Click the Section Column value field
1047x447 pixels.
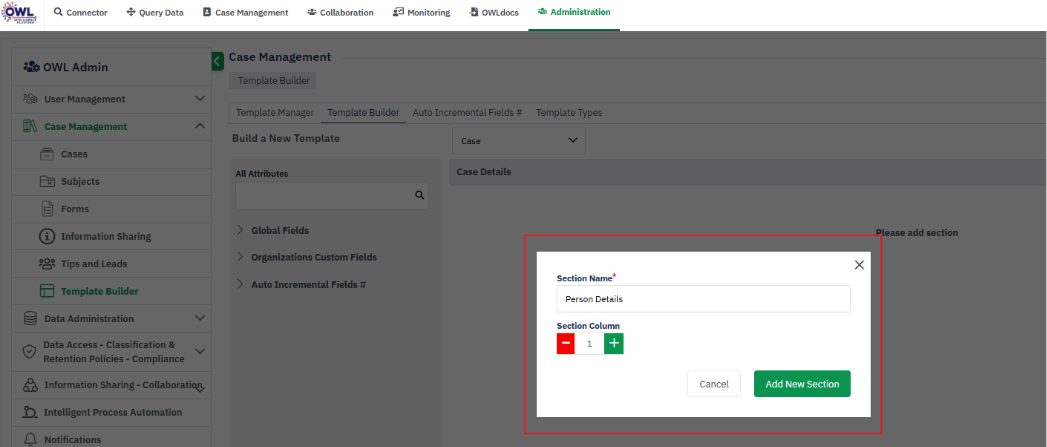coord(590,343)
